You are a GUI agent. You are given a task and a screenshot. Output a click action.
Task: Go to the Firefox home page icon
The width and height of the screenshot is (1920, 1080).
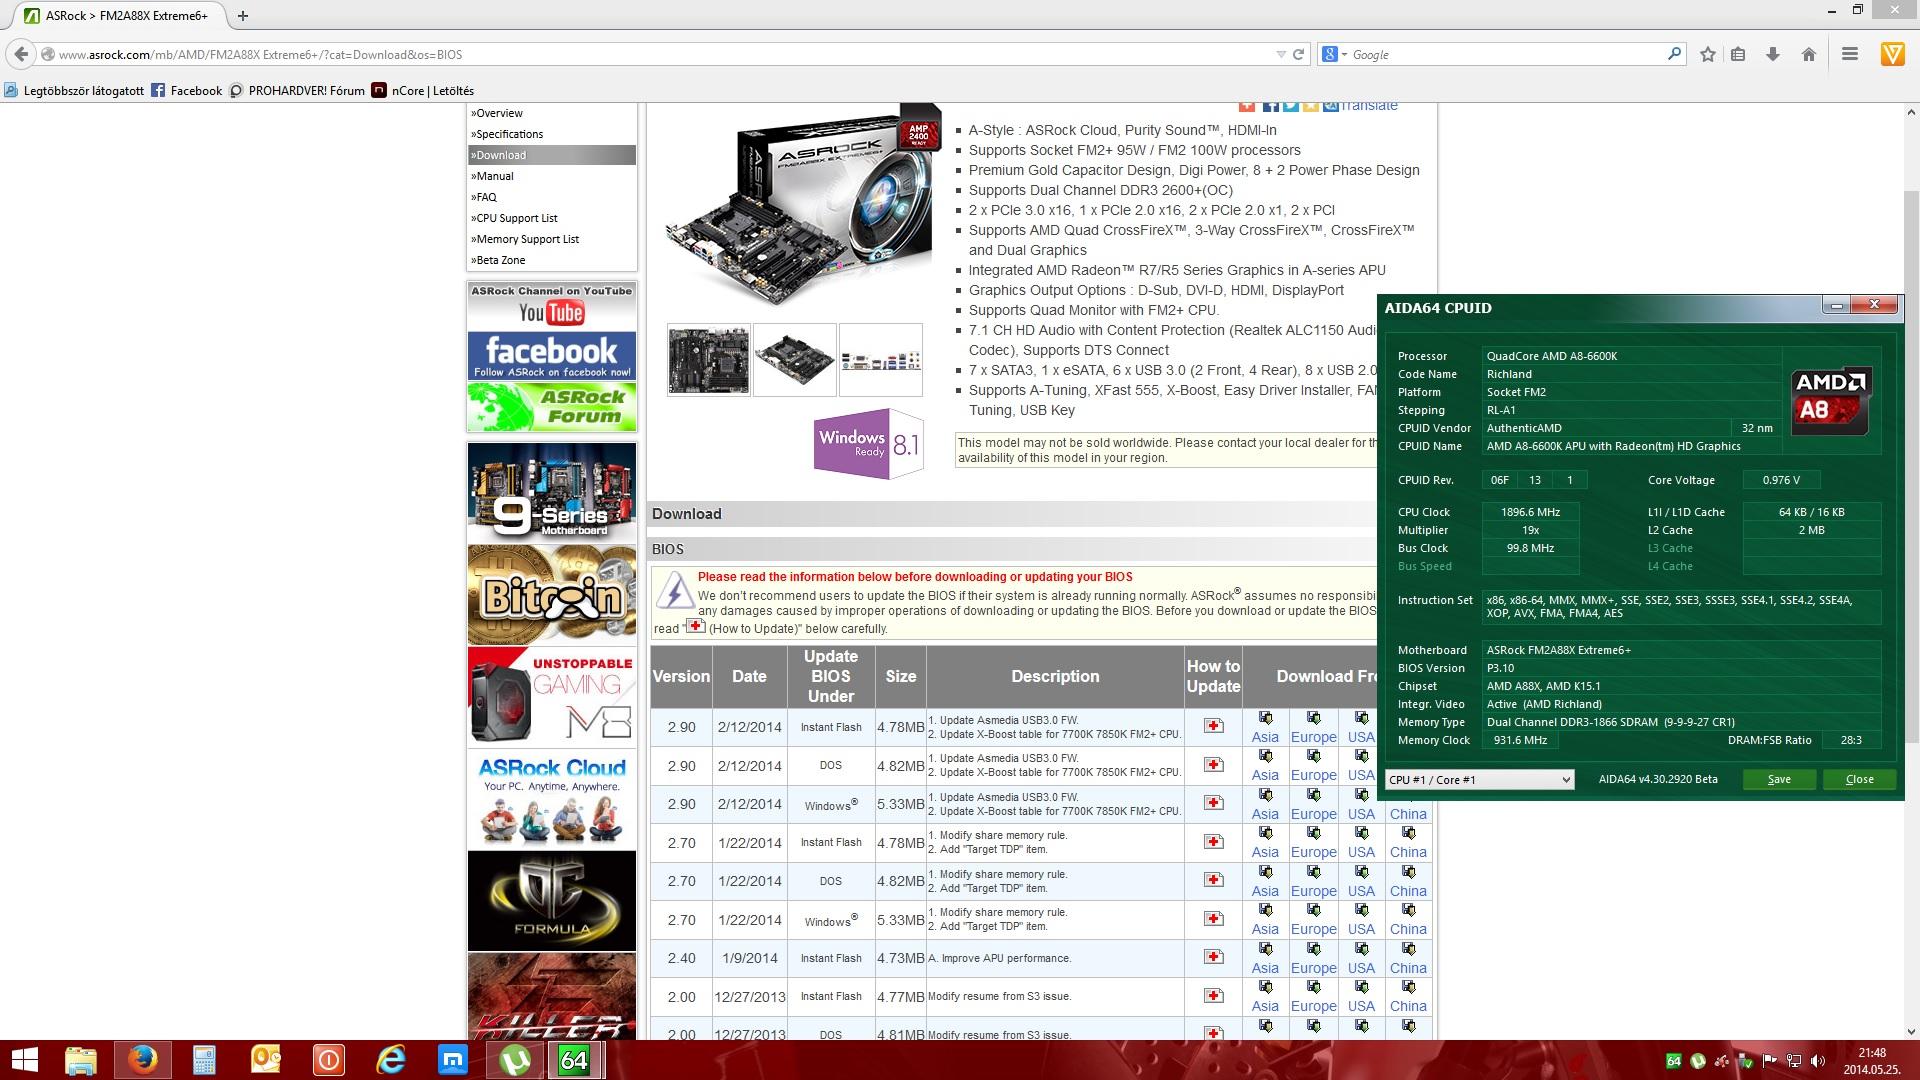1808,54
